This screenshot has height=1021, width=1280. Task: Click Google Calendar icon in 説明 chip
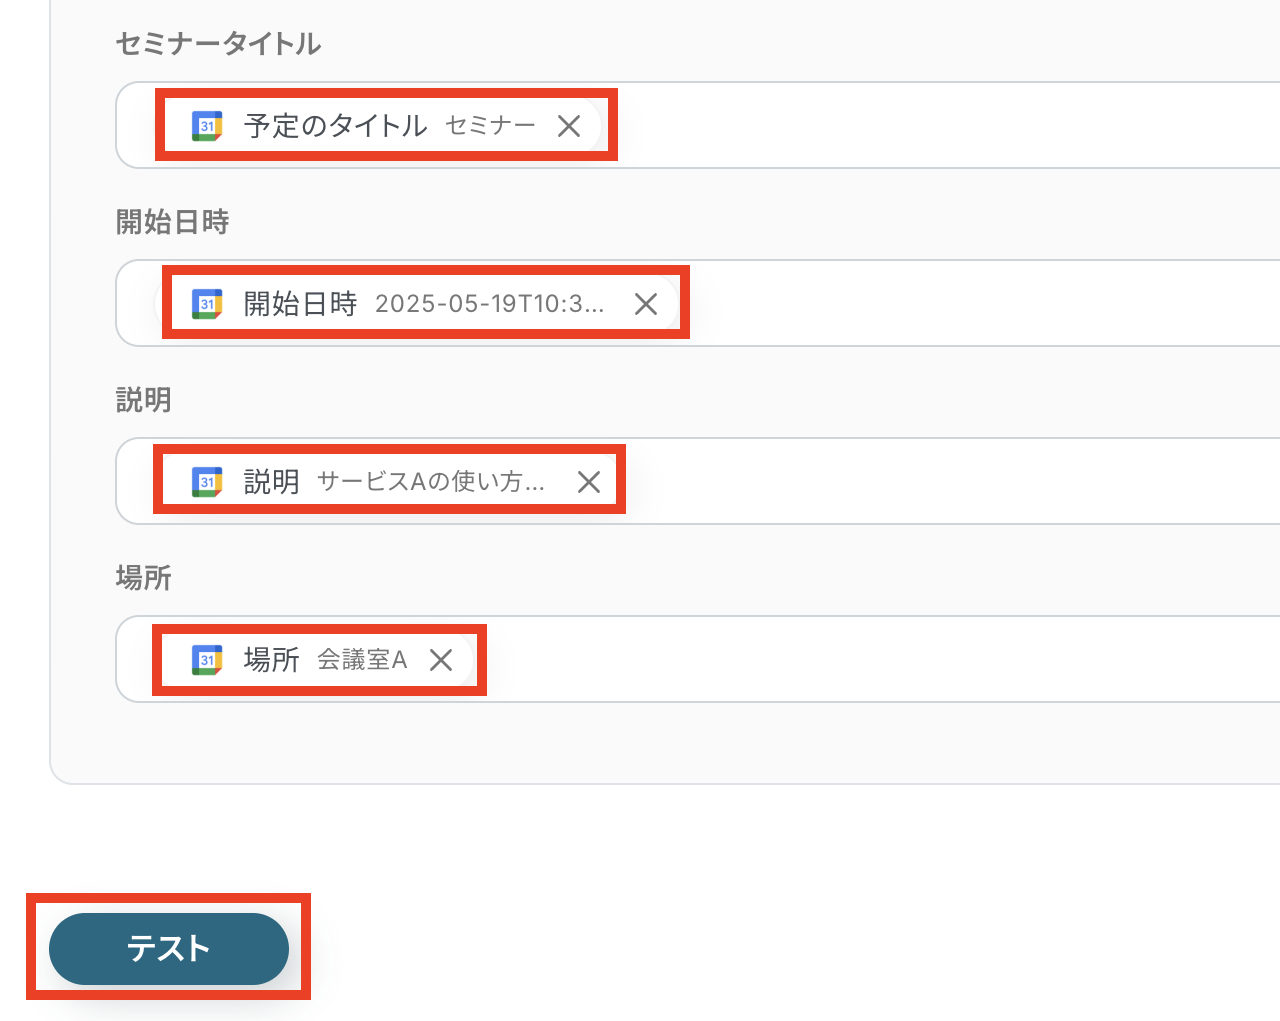207,482
